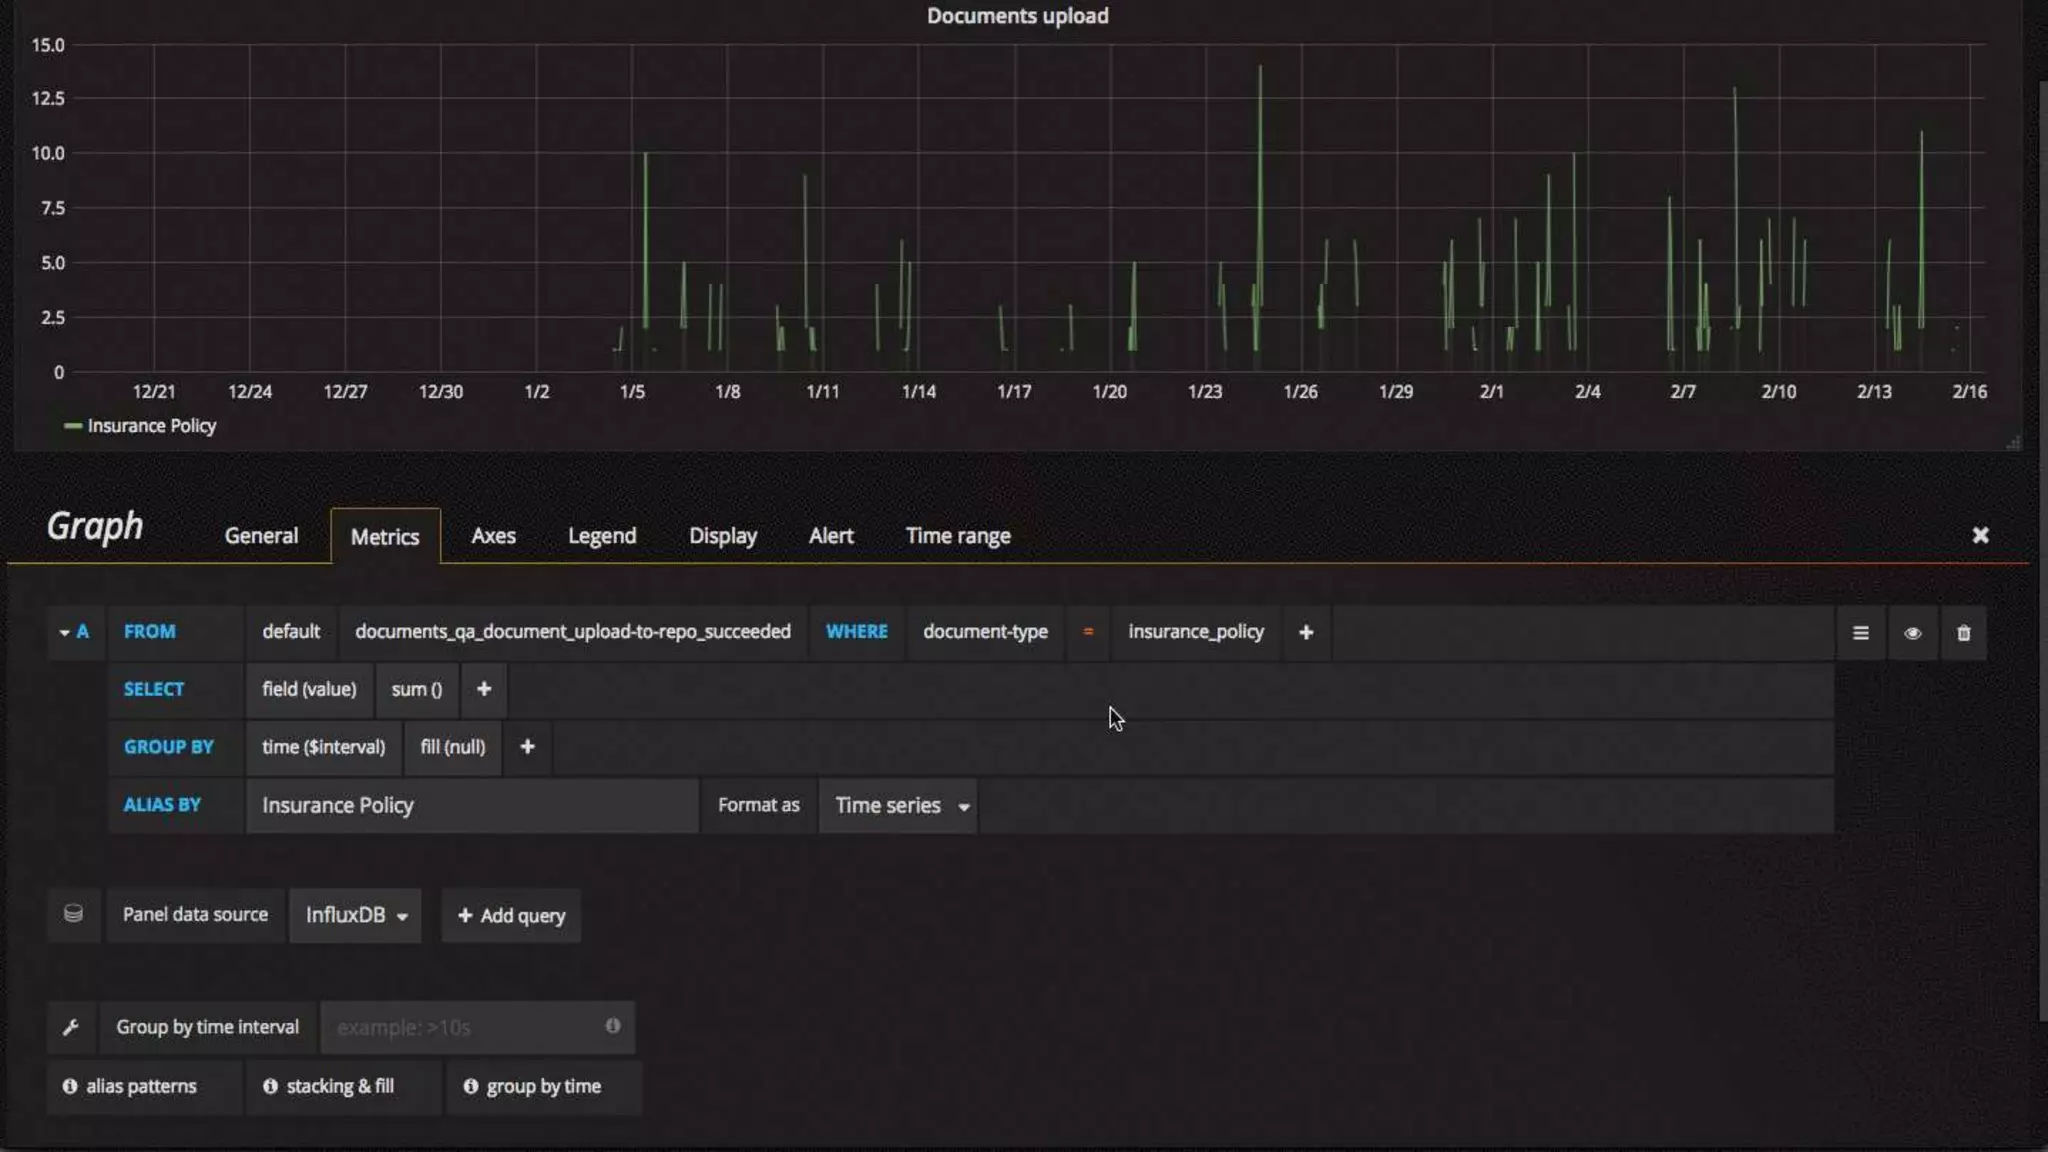Click the Add query button
This screenshot has width=2048, height=1152.
coord(511,915)
